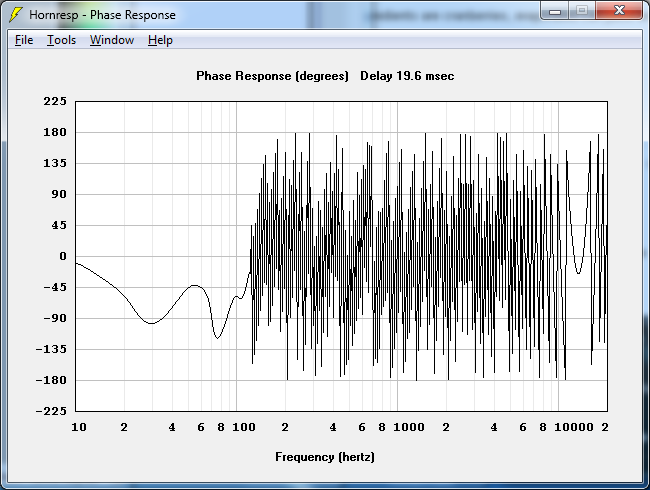
Task: Click the 1000 frequency axis label
Action: pyautogui.click(x=409, y=427)
